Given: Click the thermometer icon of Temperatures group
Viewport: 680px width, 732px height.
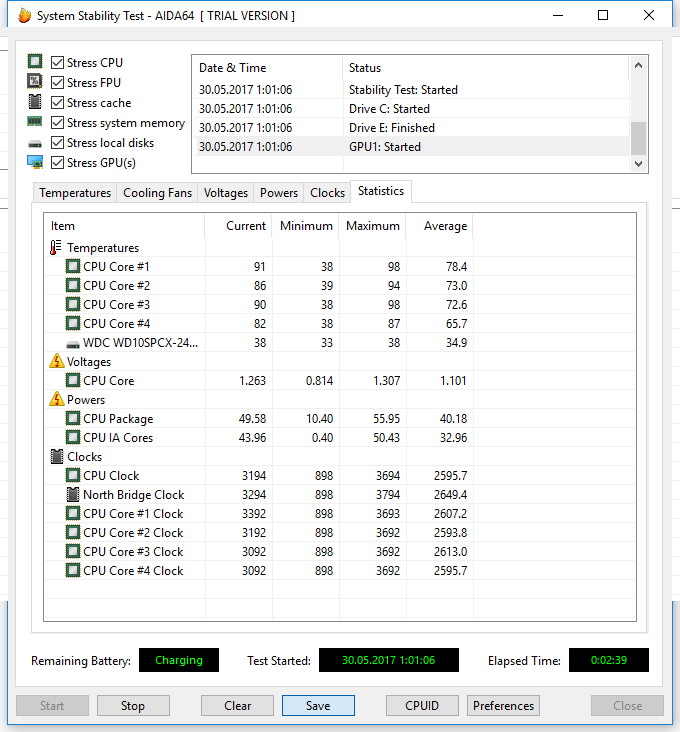Looking at the screenshot, I should click(56, 247).
